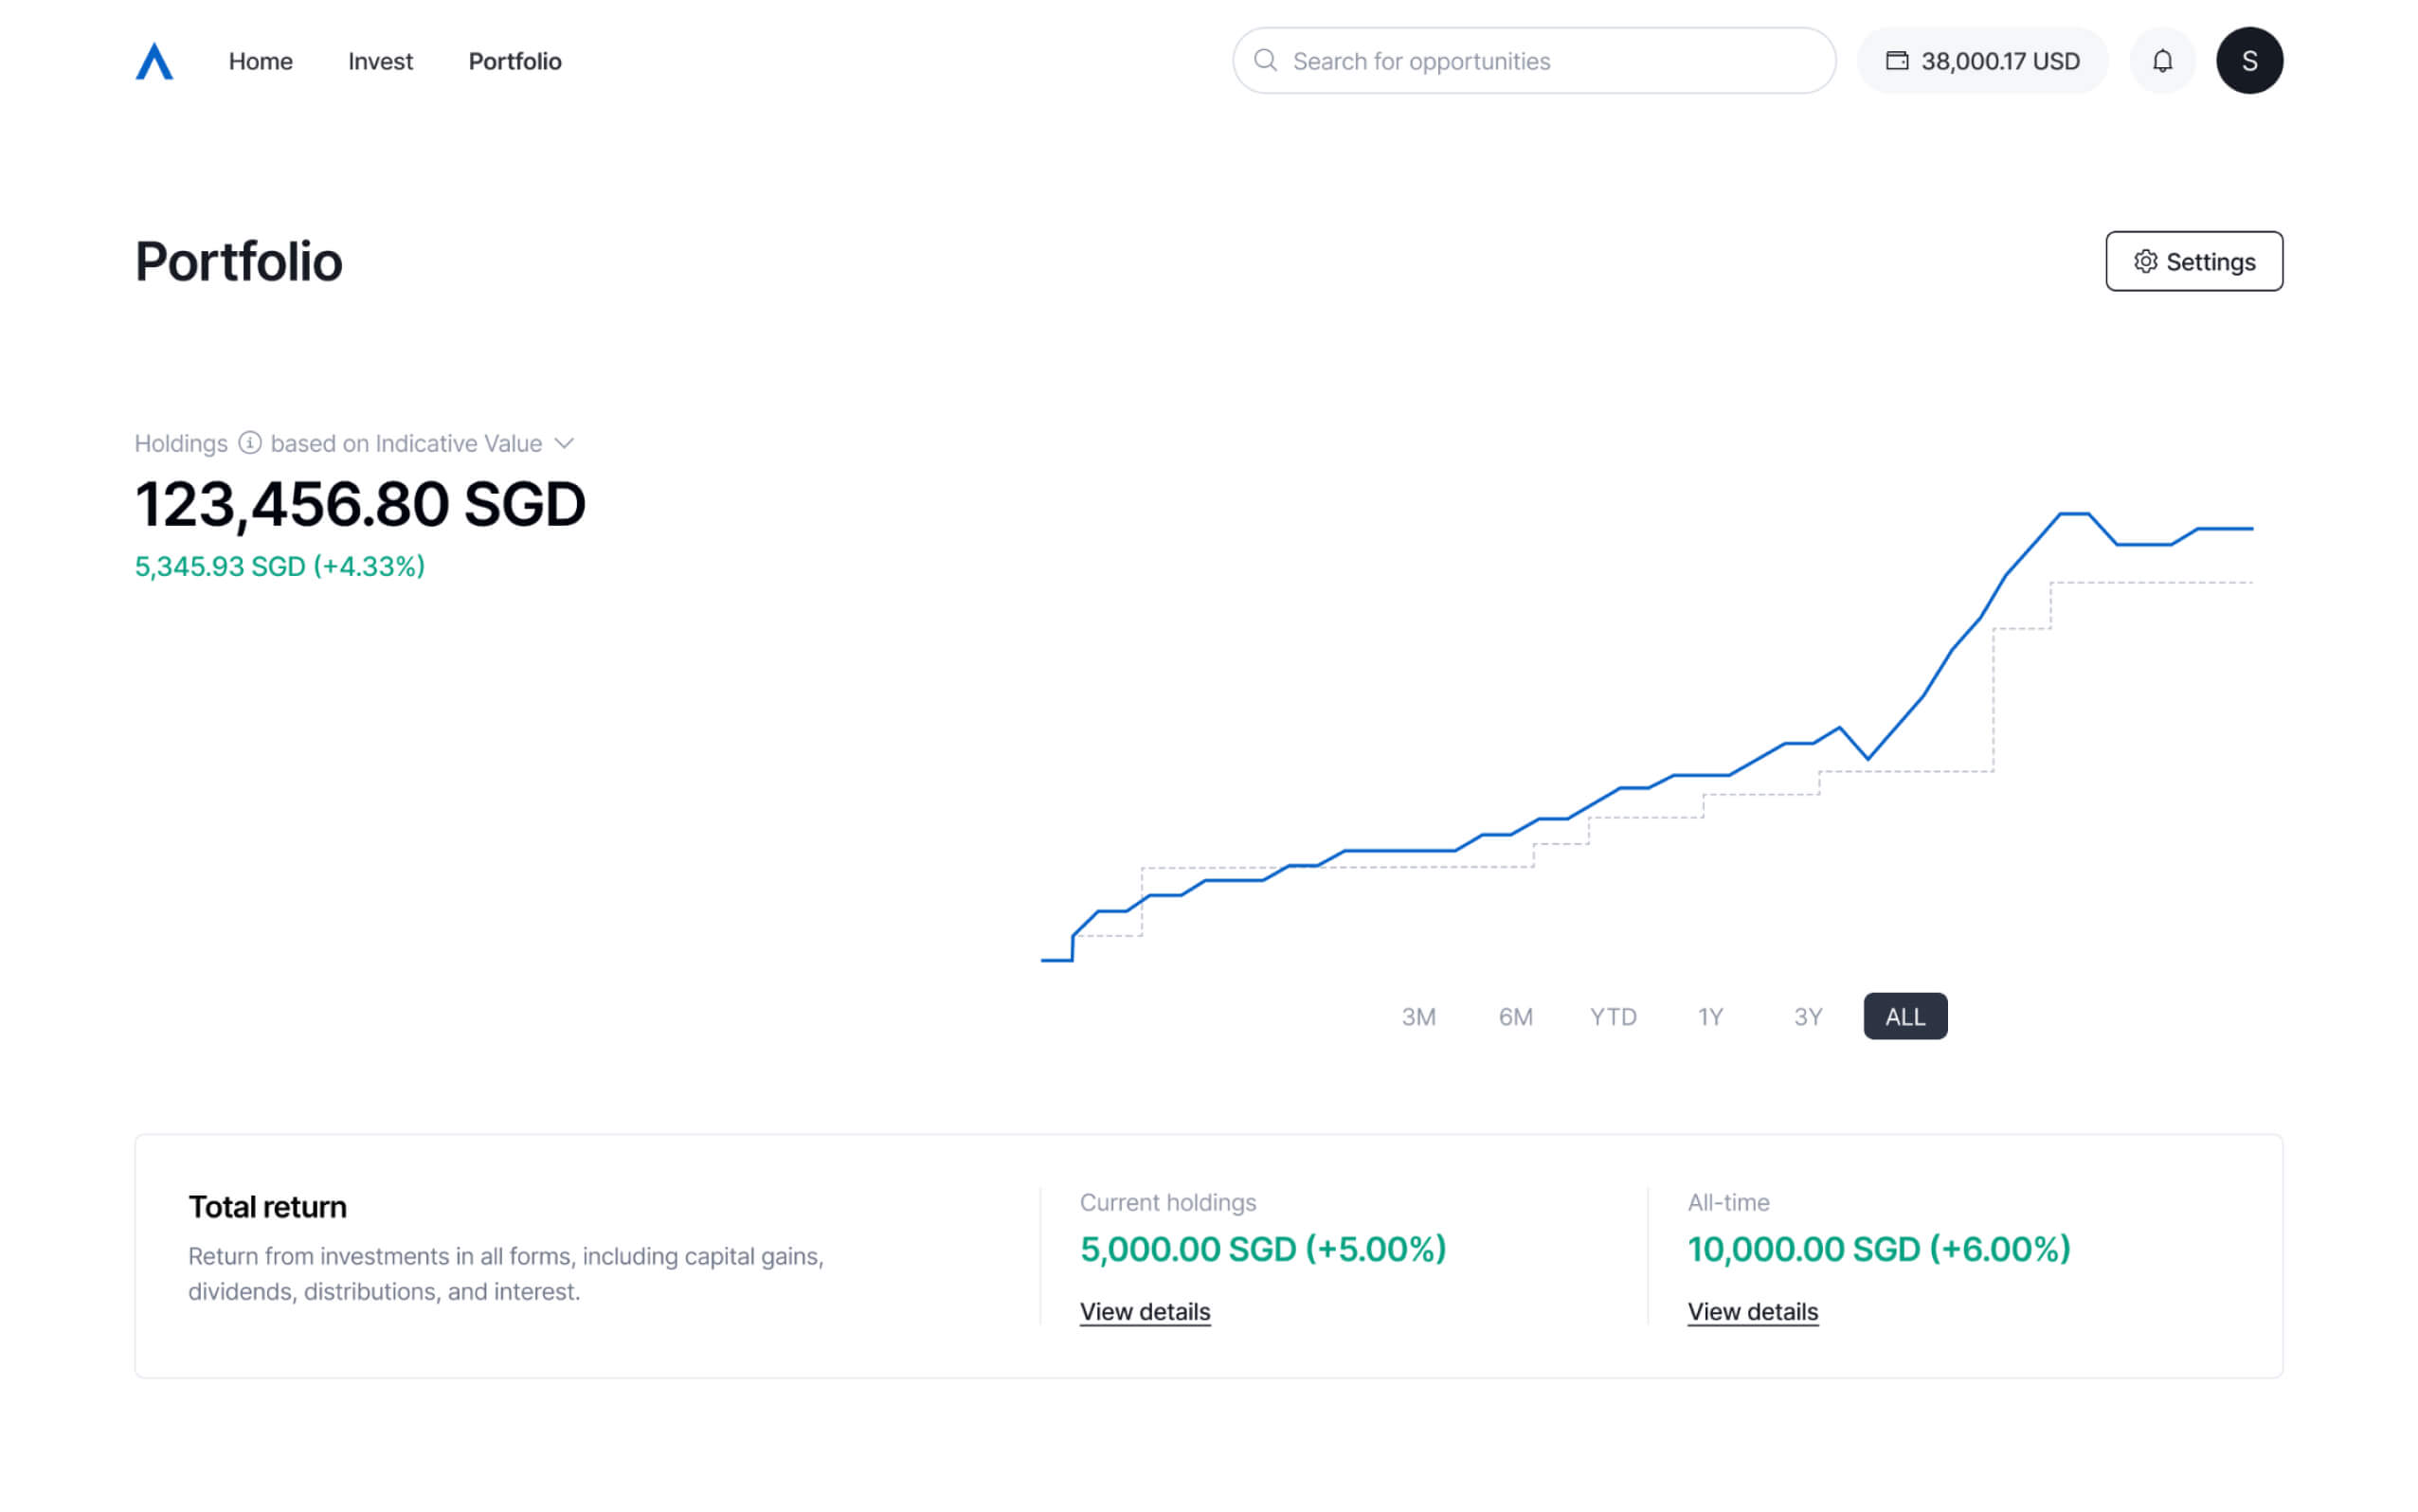The image size is (2418, 1512).
Task: Open View details under All-time returns
Action: coord(1752,1311)
